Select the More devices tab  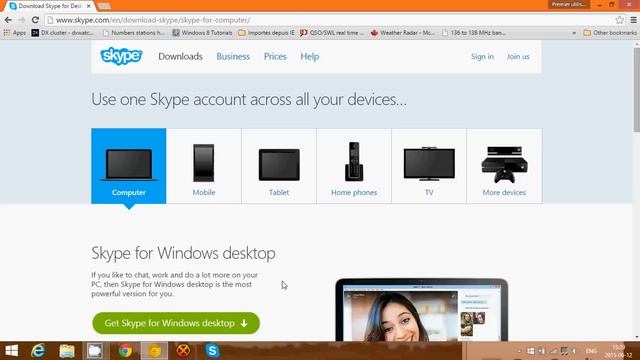pyautogui.click(x=504, y=166)
